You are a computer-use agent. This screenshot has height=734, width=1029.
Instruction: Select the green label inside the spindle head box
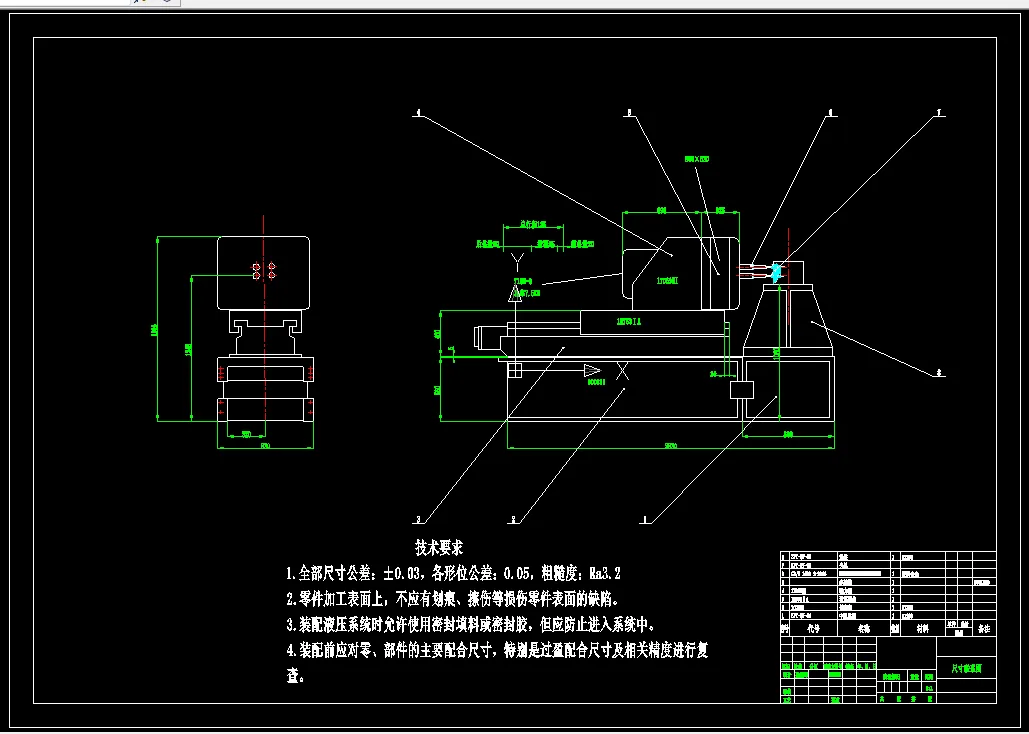coord(667,280)
